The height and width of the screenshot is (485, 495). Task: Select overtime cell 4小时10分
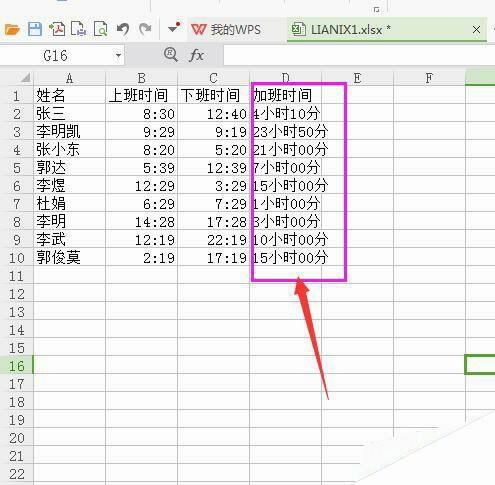(285, 114)
